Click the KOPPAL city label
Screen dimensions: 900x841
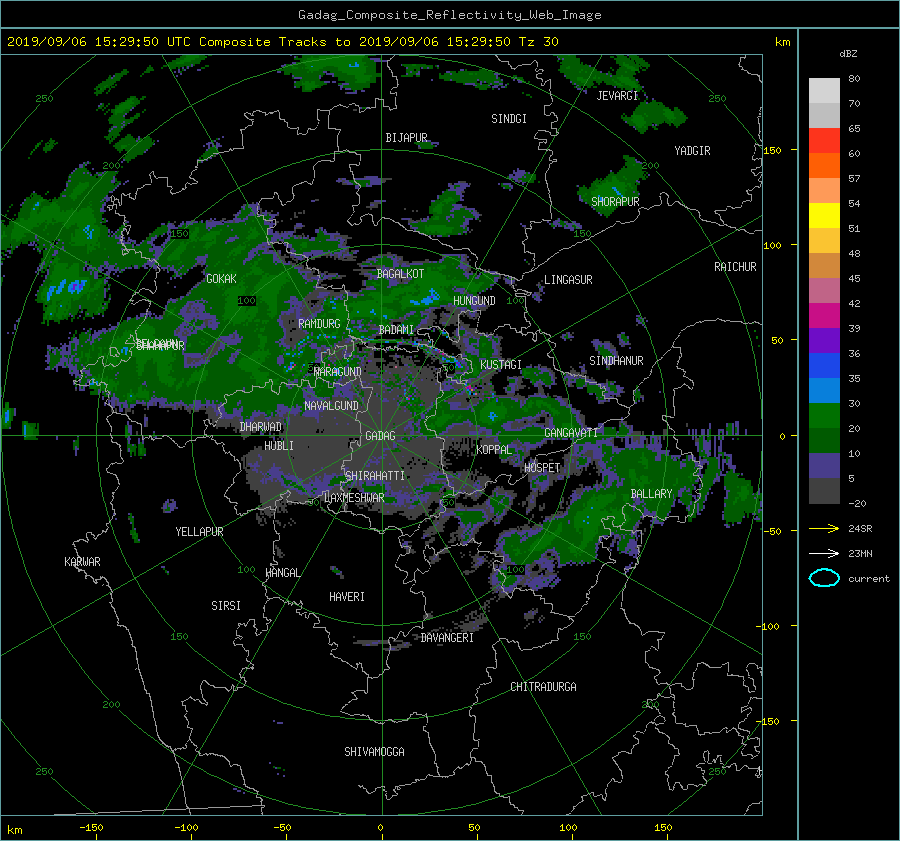(x=494, y=450)
